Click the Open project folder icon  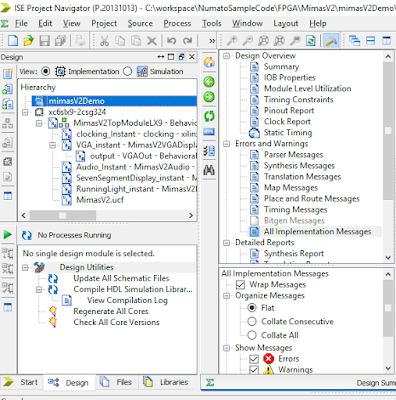pyautogui.click(x=29, y=41)
